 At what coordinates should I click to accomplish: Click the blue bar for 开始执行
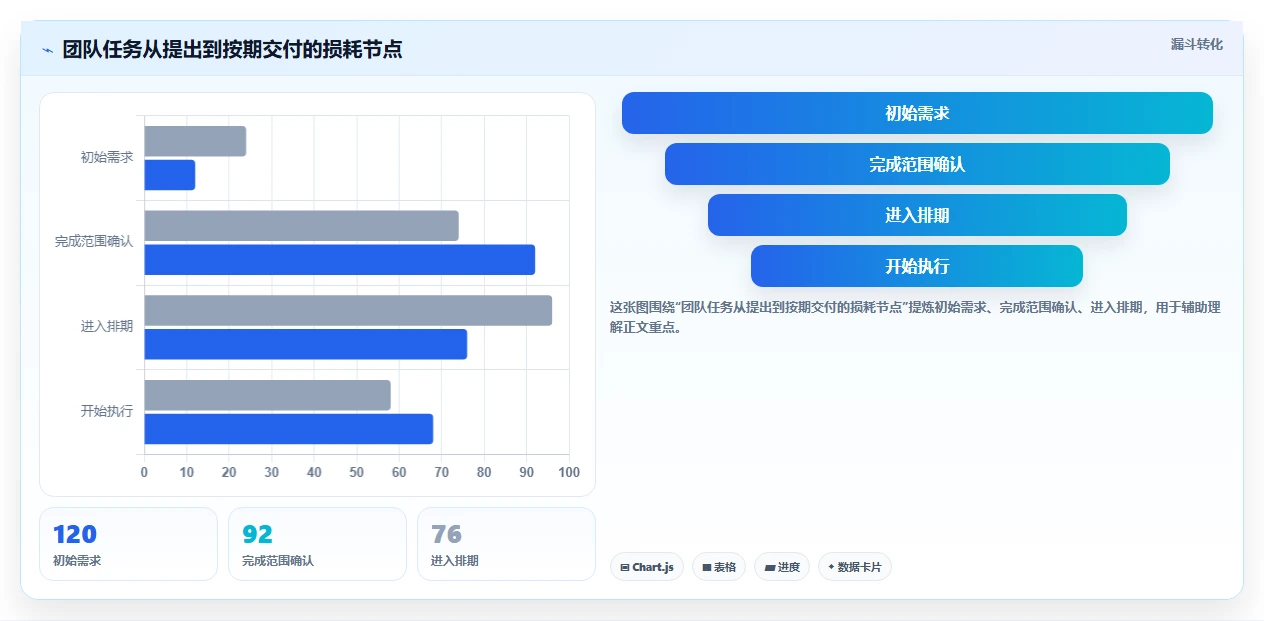[289, 429]
